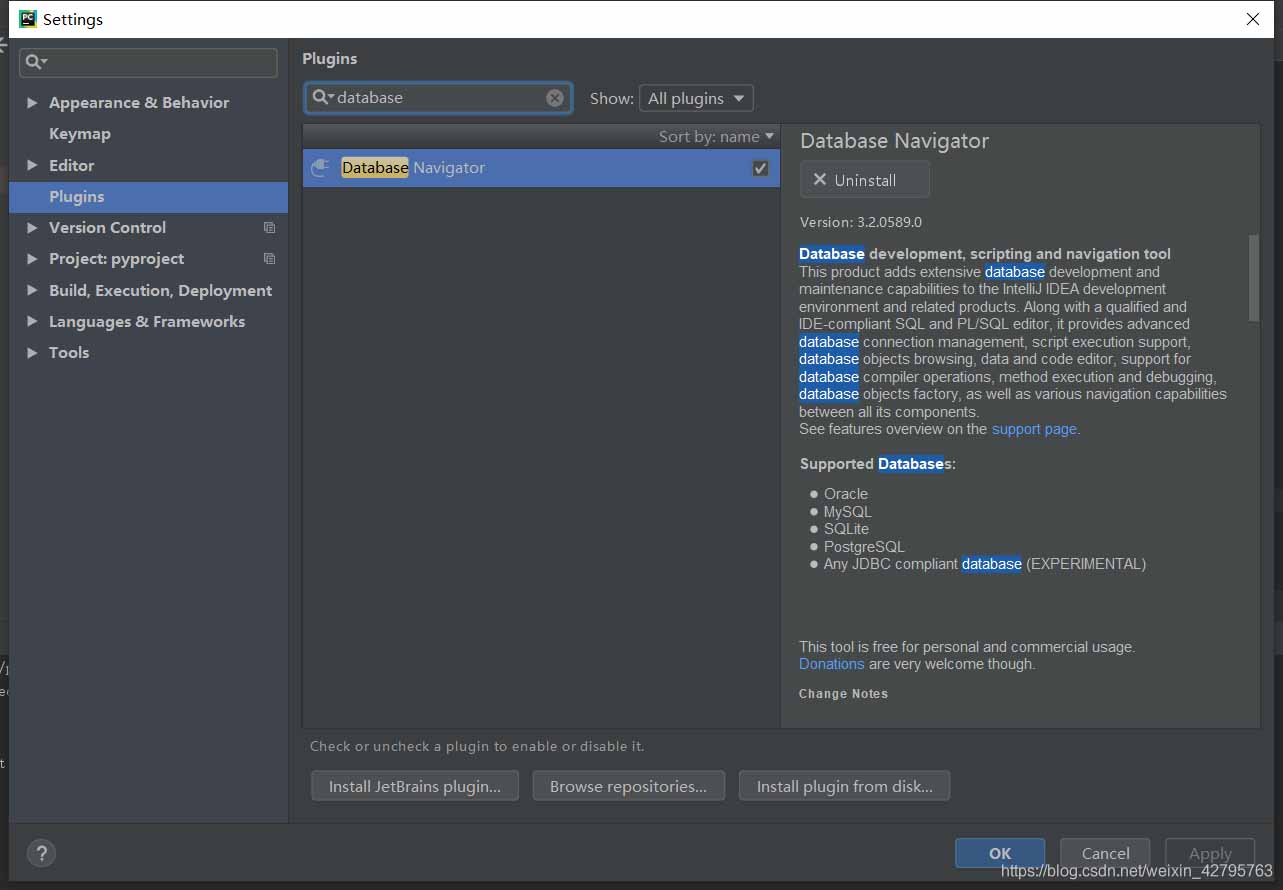Disable the Database Navigator plugin checkbox
The height and width of the screenshot is (890, 1283).
pos(760,168)
